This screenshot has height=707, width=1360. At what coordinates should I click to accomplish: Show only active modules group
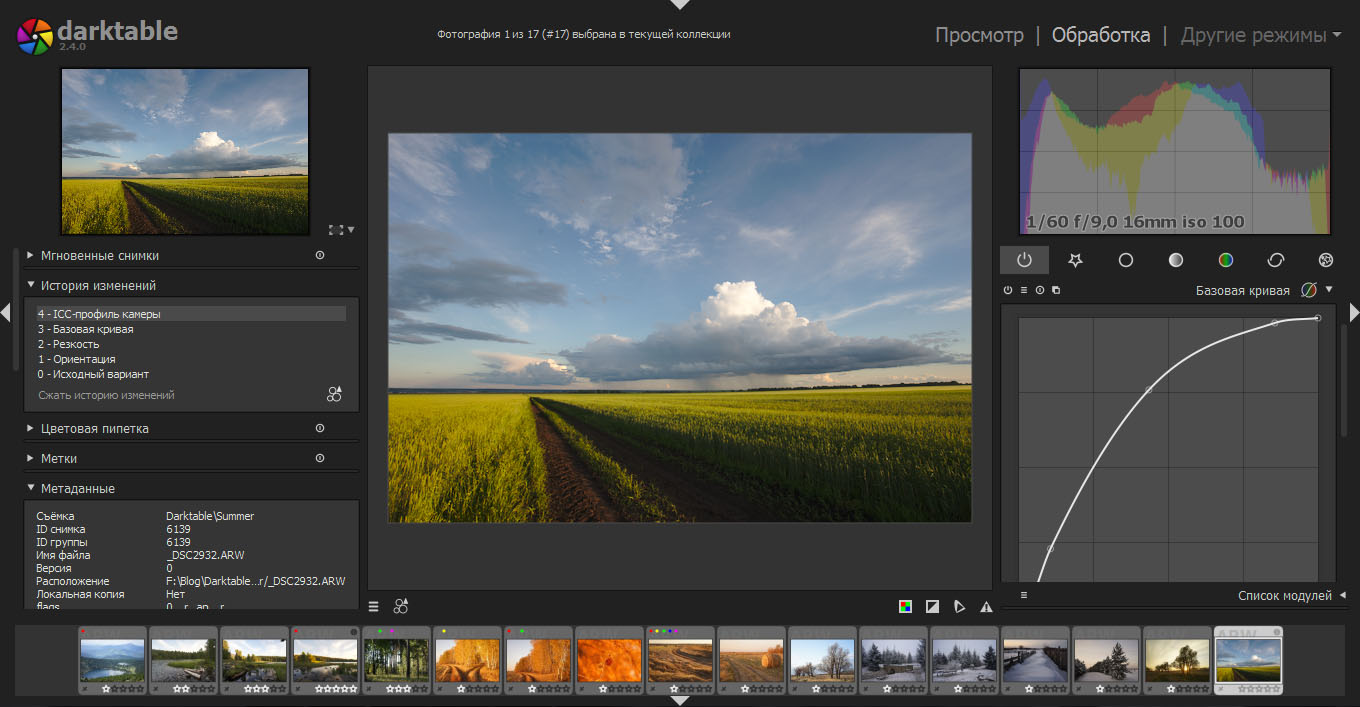coord(1024,259)
